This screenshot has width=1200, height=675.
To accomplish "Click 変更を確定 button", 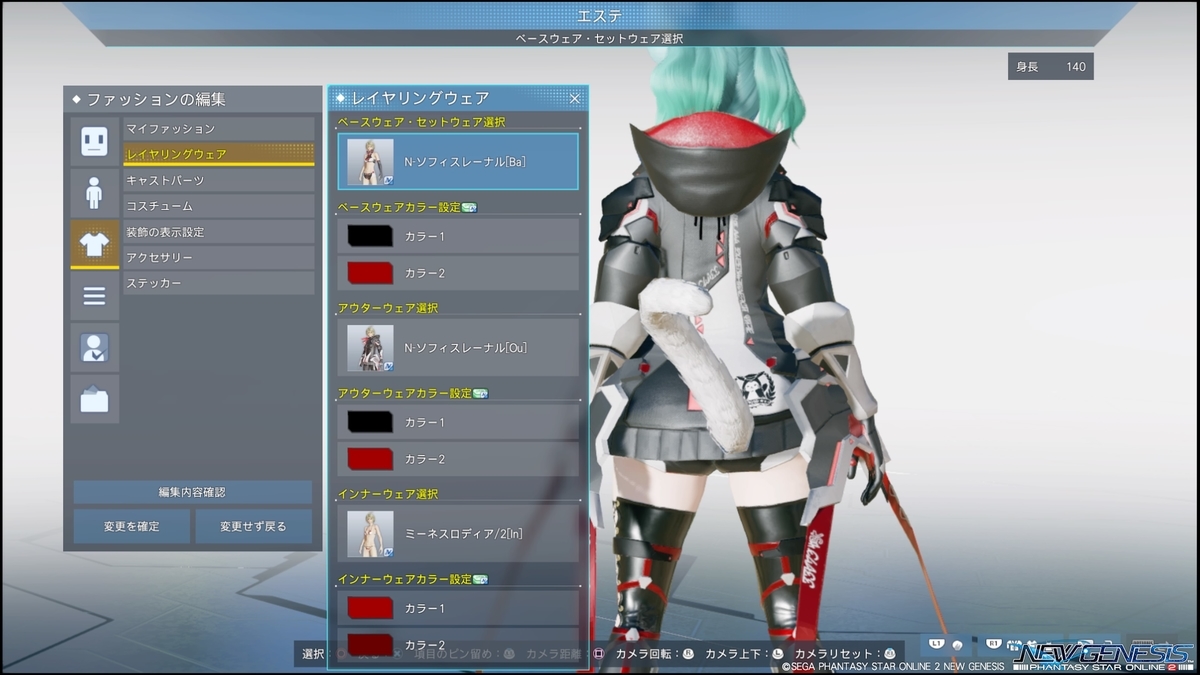I will point(132,526).
